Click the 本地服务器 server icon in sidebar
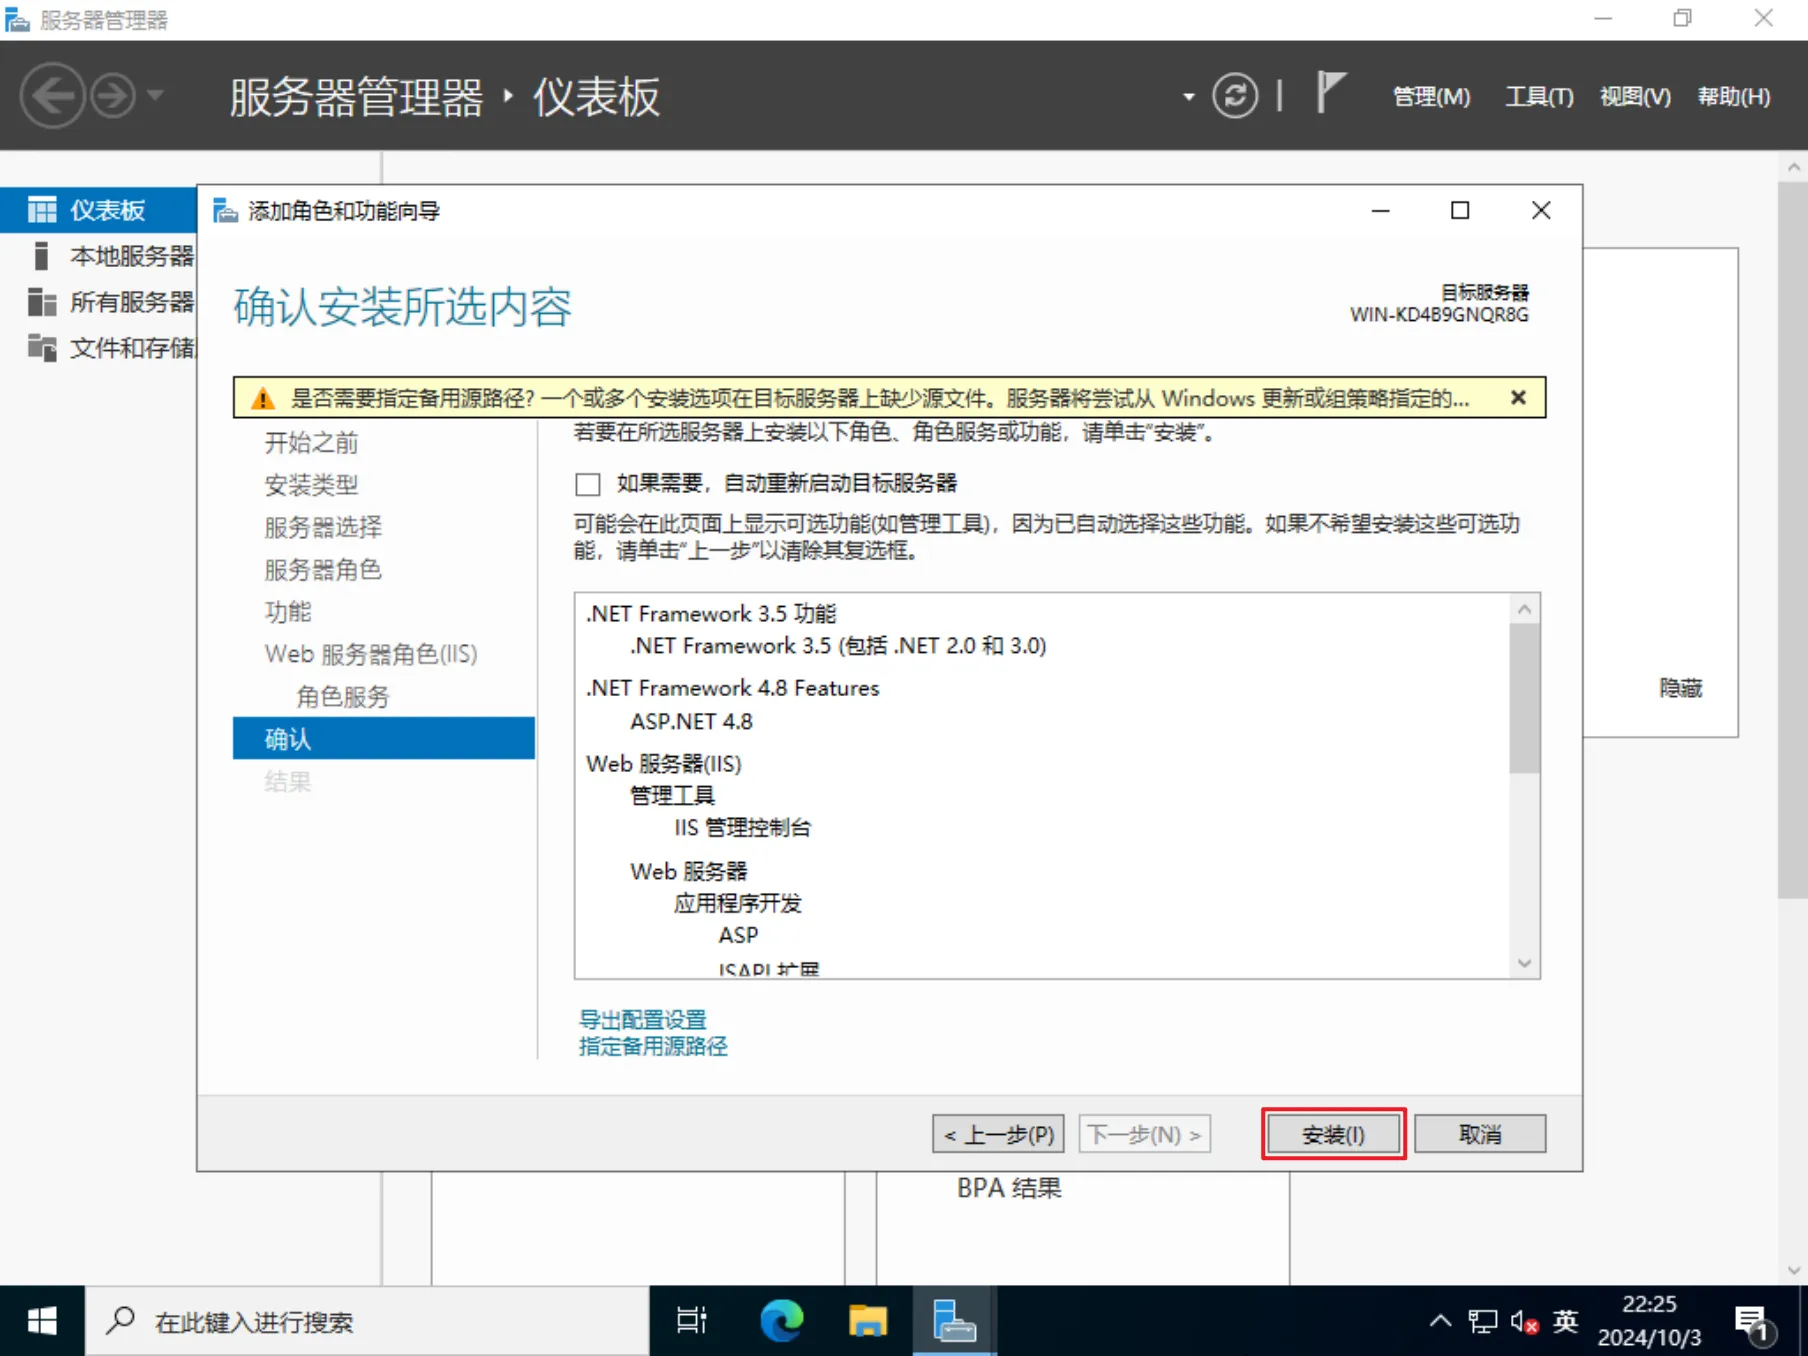This screenshot has height=1356, width=1808. (x=41, y=256)
